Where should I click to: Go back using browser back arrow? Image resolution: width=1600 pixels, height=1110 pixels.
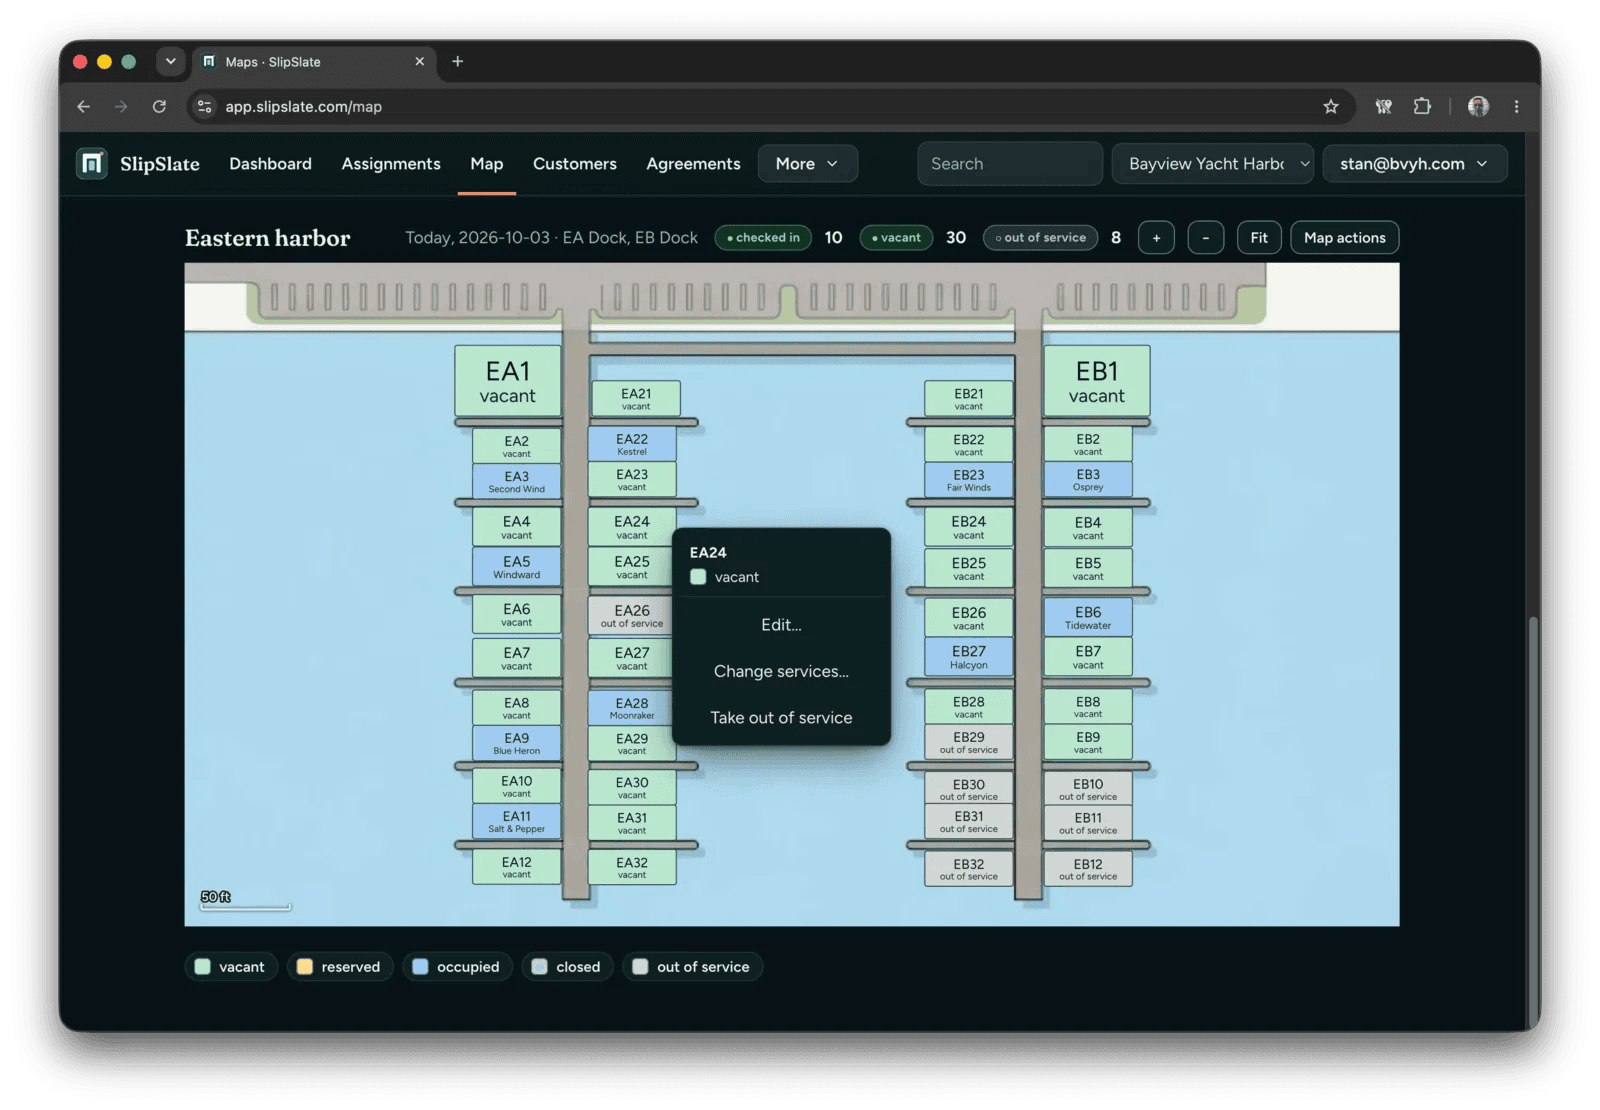tap(84, 106)
